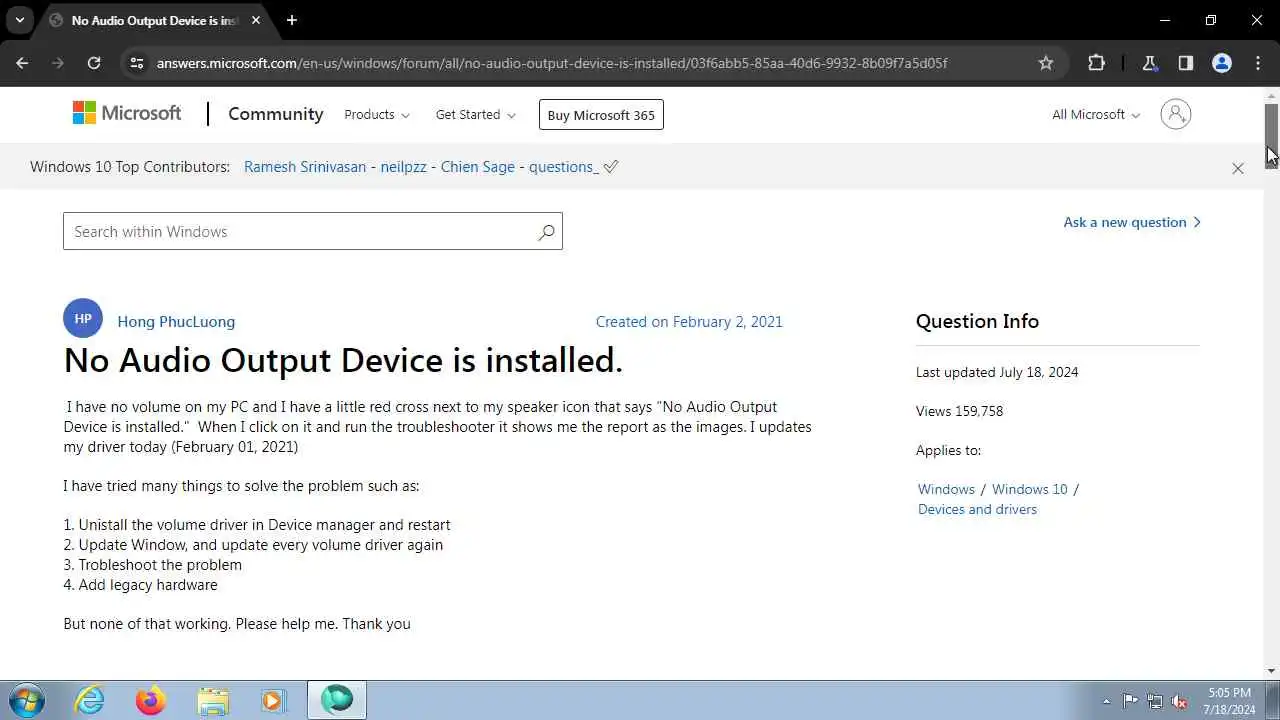
Task: Open Windows Explorer folder icon
Action: (213, 700)
